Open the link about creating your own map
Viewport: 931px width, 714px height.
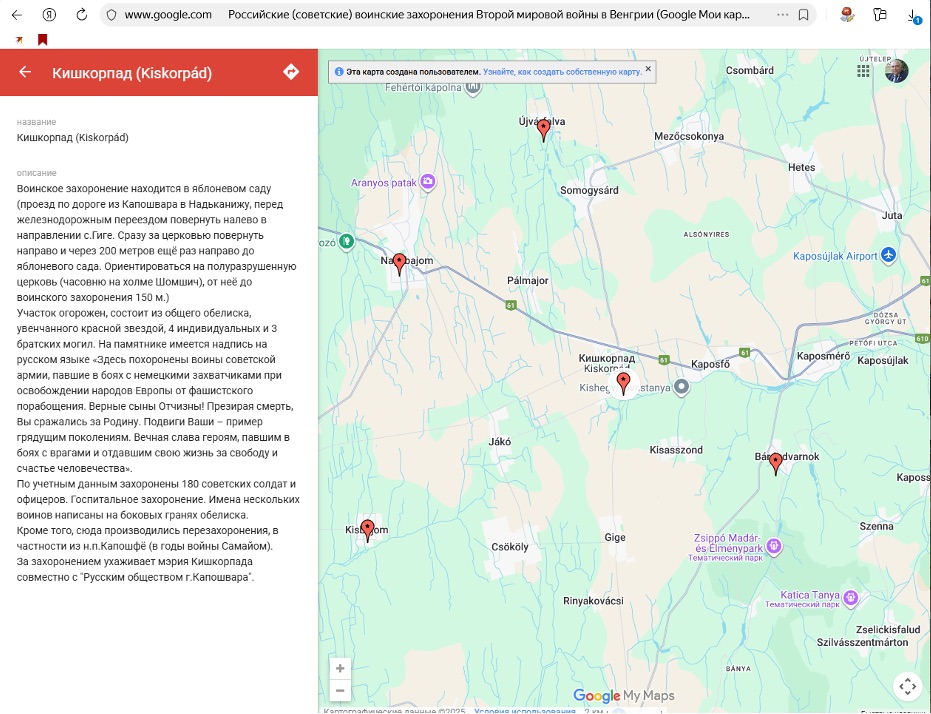[561, 72]
